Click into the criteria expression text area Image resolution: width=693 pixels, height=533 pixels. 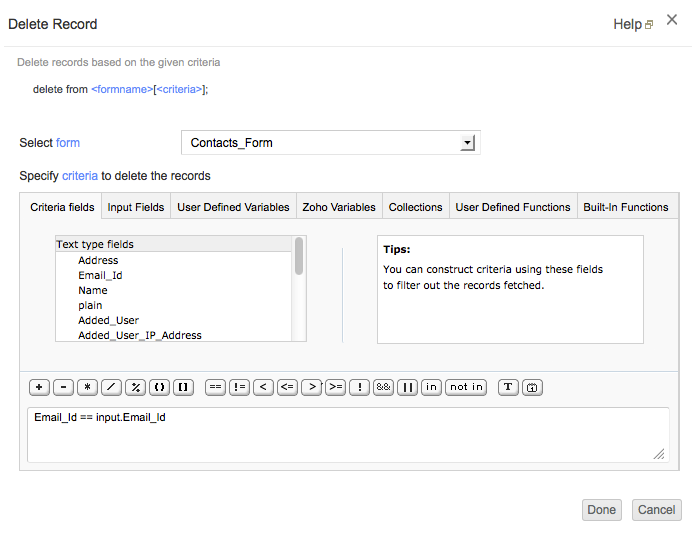(x=346, y=435)
